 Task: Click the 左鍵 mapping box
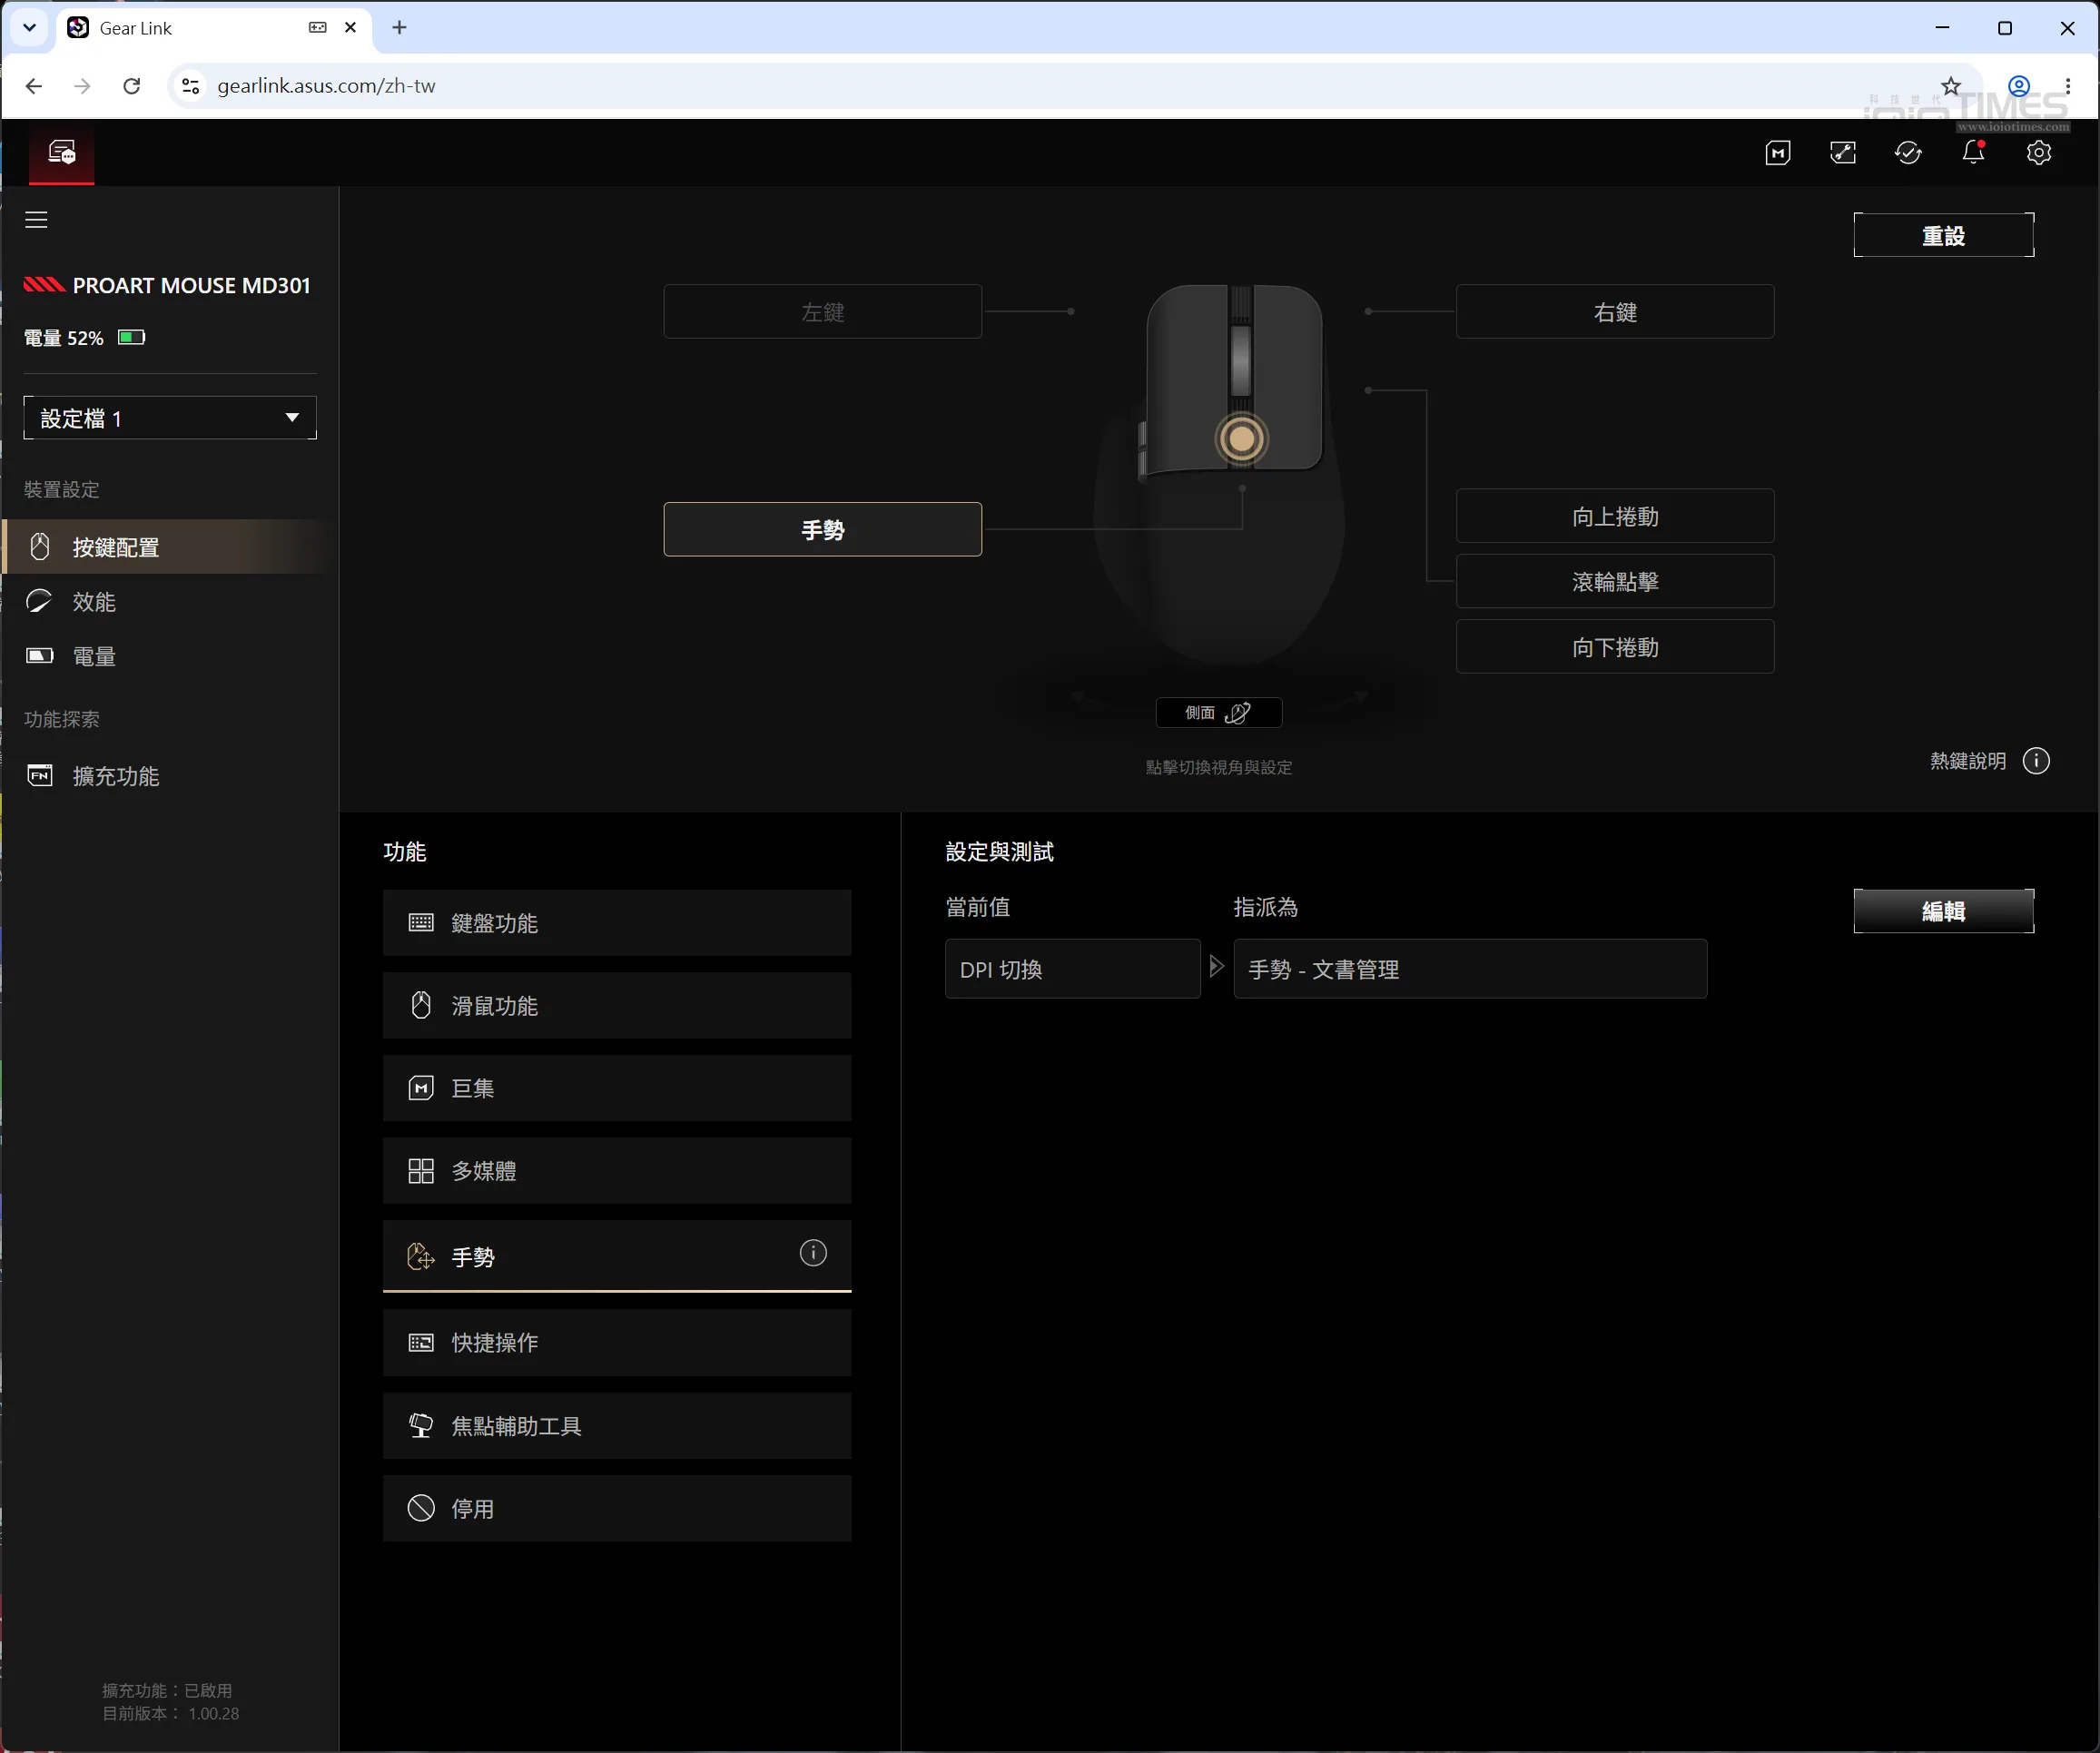823,312
